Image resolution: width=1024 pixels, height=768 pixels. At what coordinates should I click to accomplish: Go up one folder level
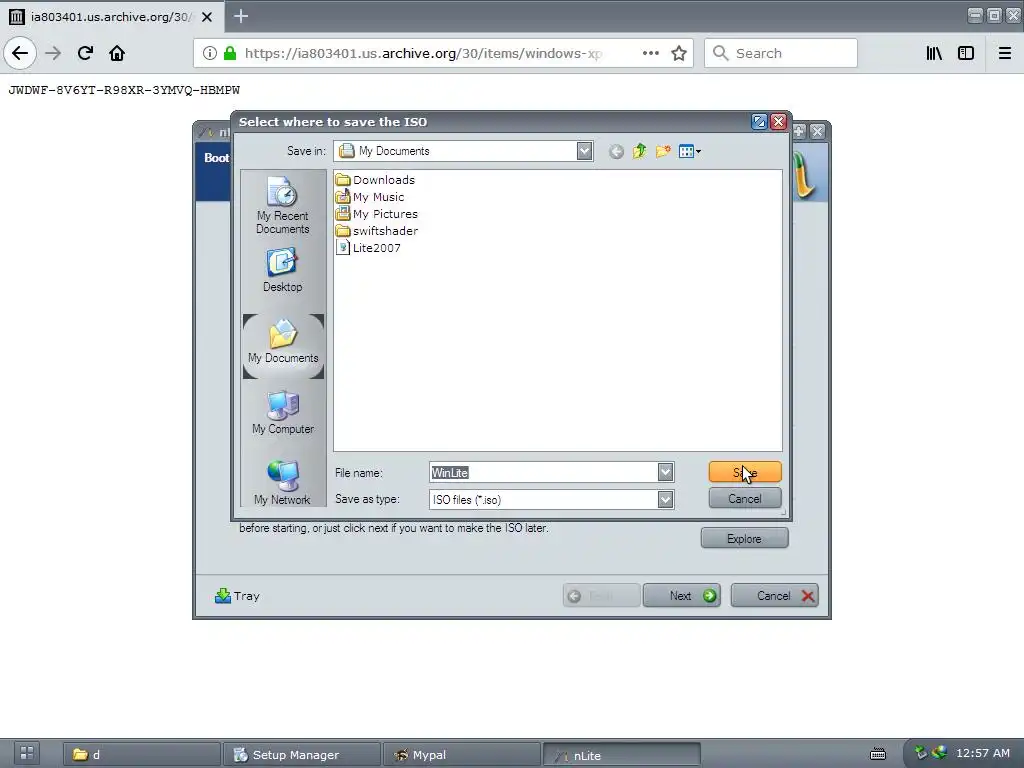coord(639,152)
